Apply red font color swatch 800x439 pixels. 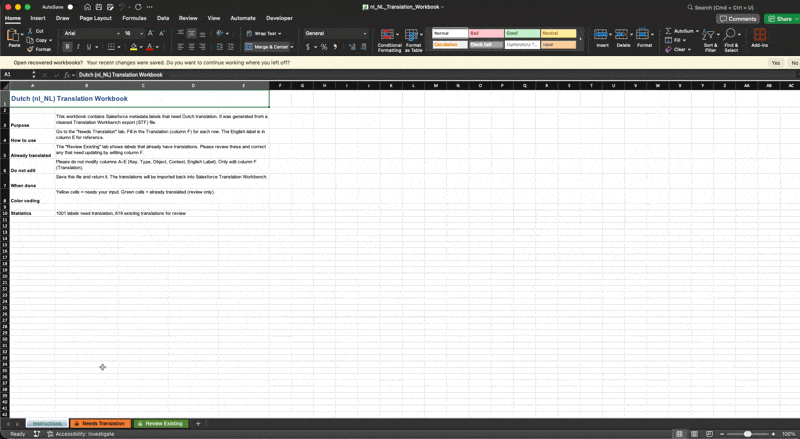click(x=149, y=47)
